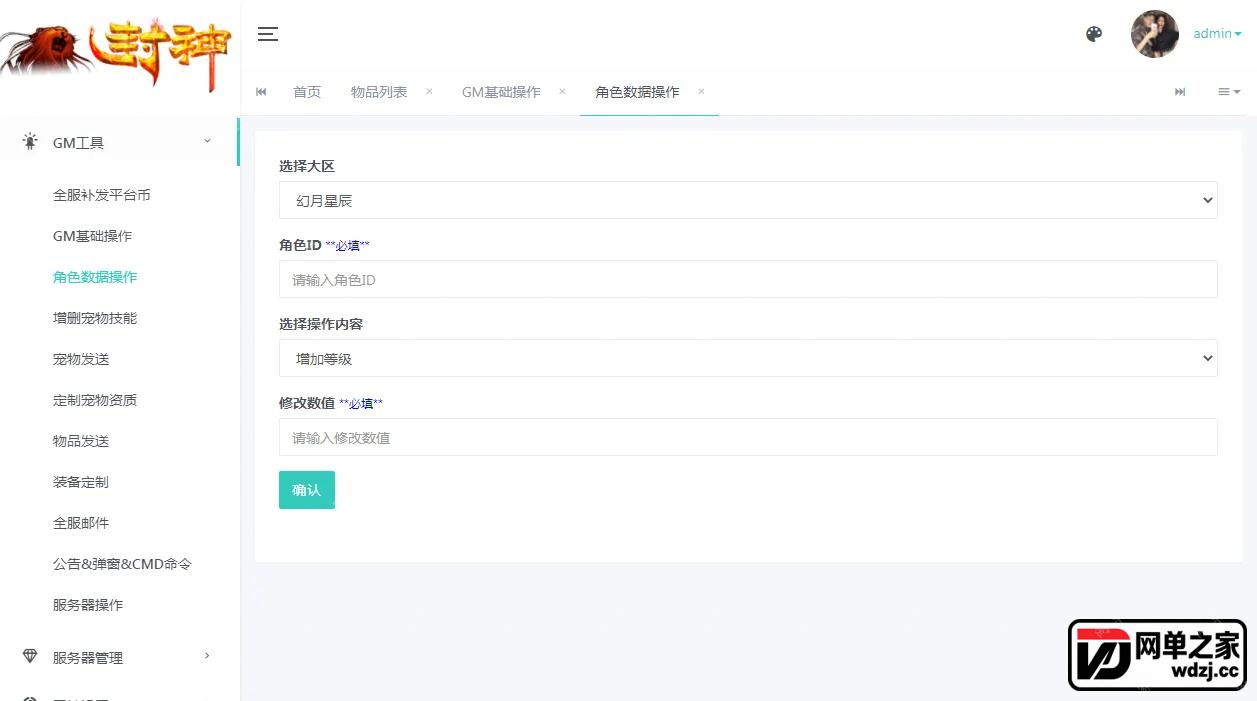
Task: Click the 服务器管理 diamond icon
Action: point(30,657)
